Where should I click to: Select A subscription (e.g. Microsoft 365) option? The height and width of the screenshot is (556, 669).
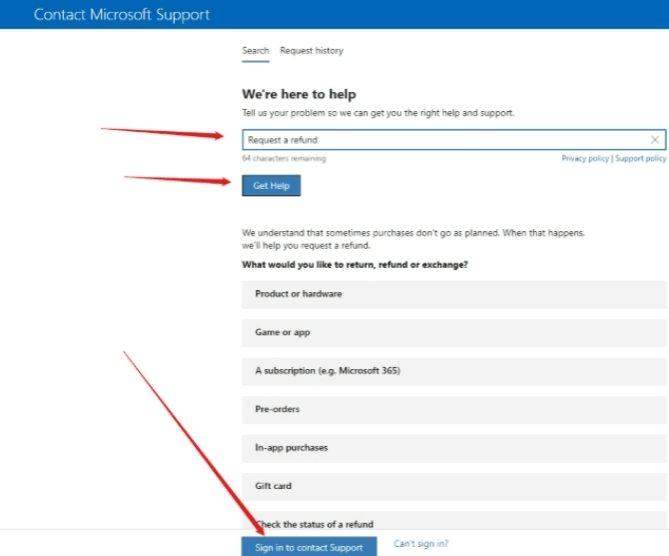tap(454, 371)
